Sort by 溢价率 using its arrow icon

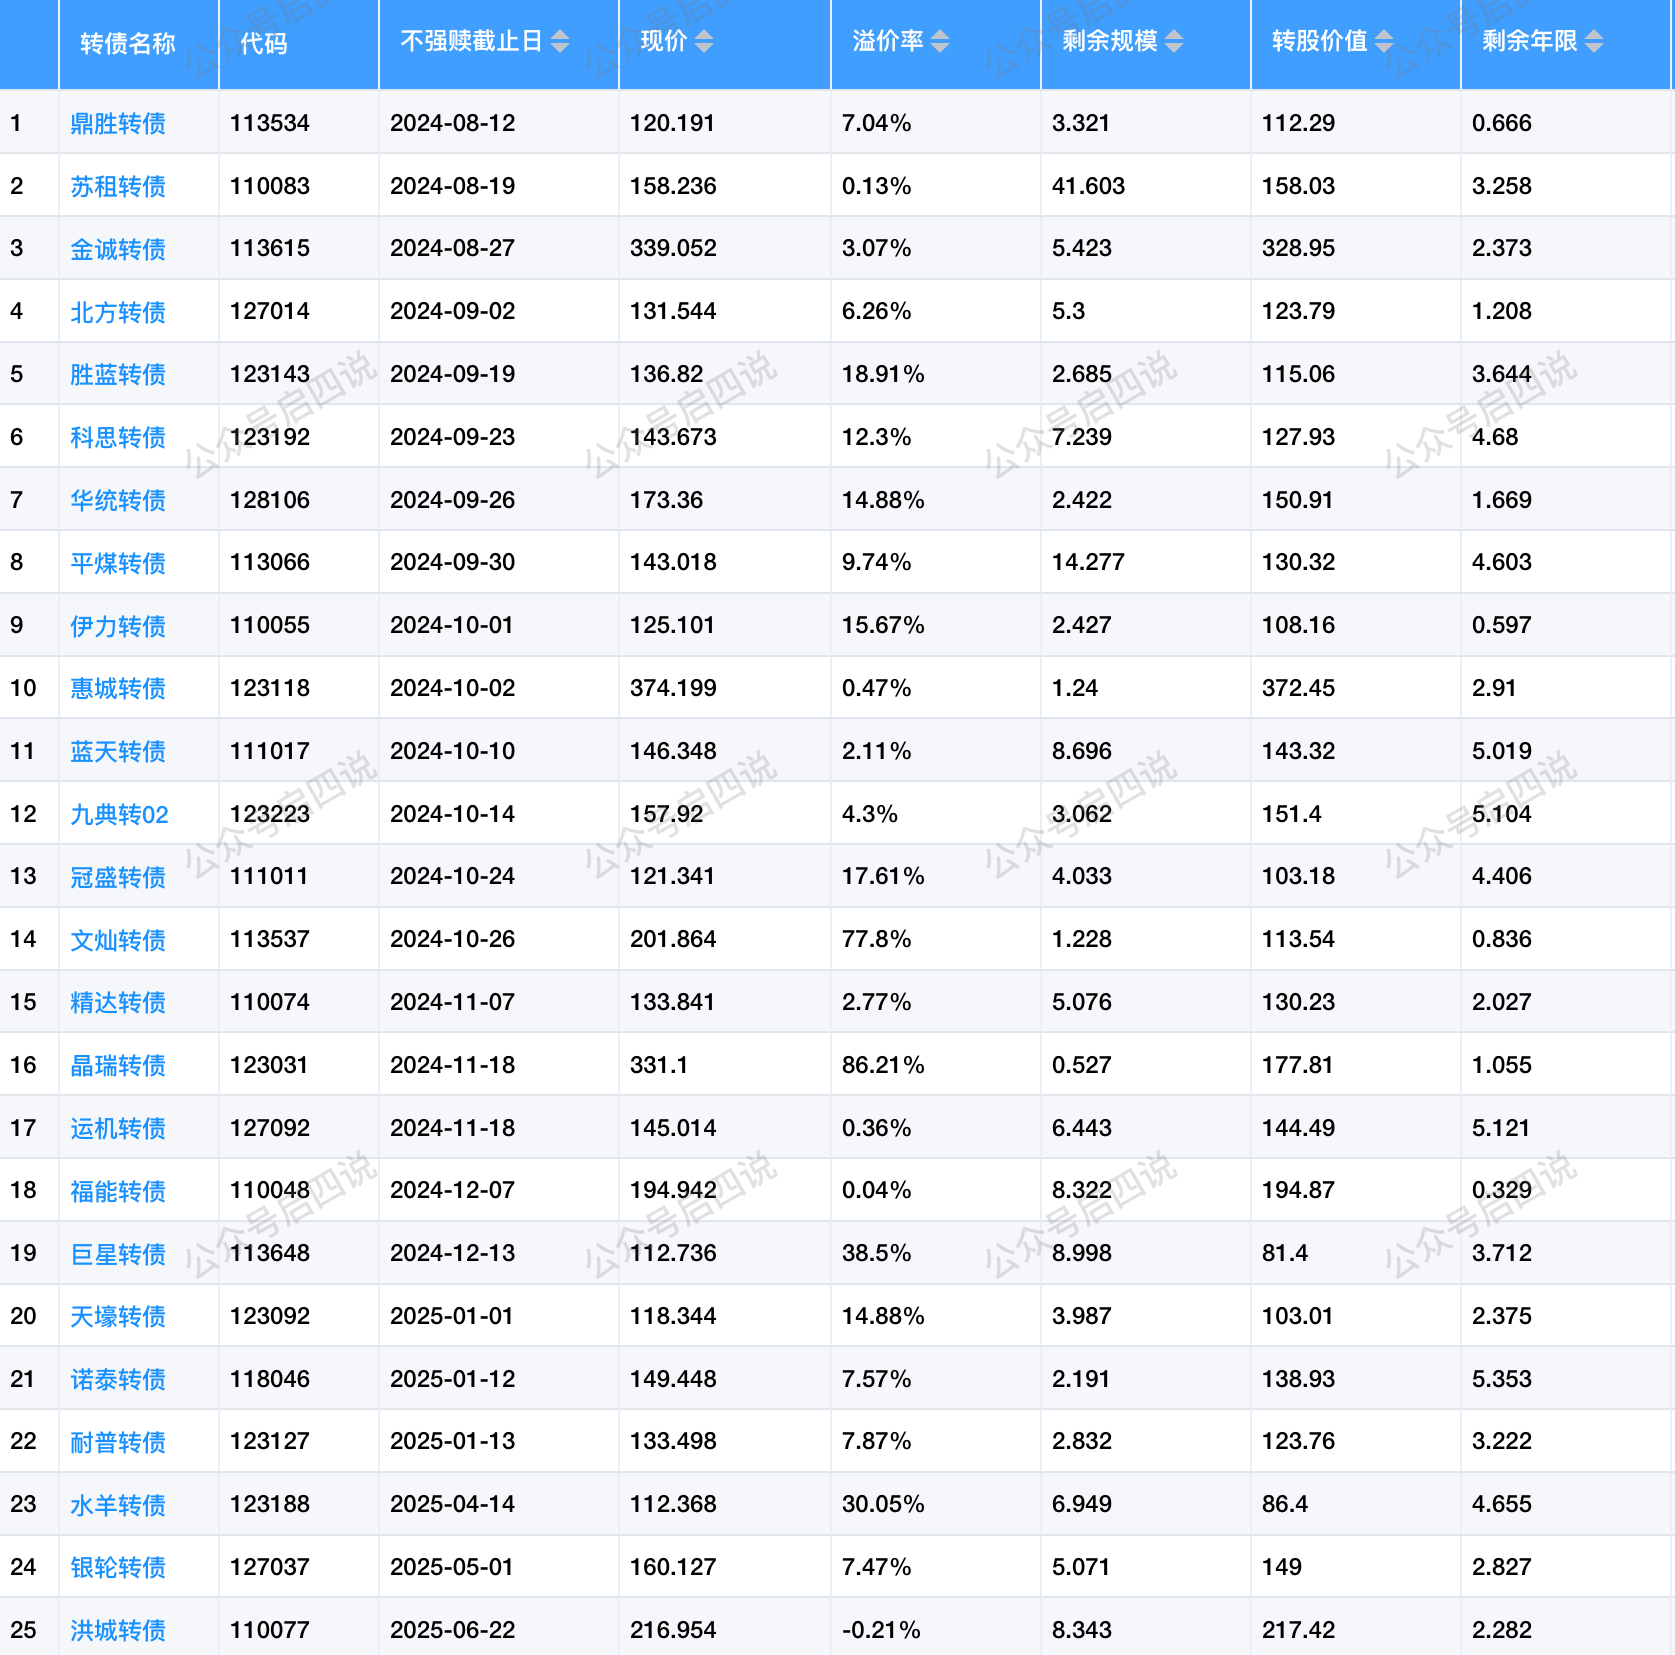click(940, 41)
